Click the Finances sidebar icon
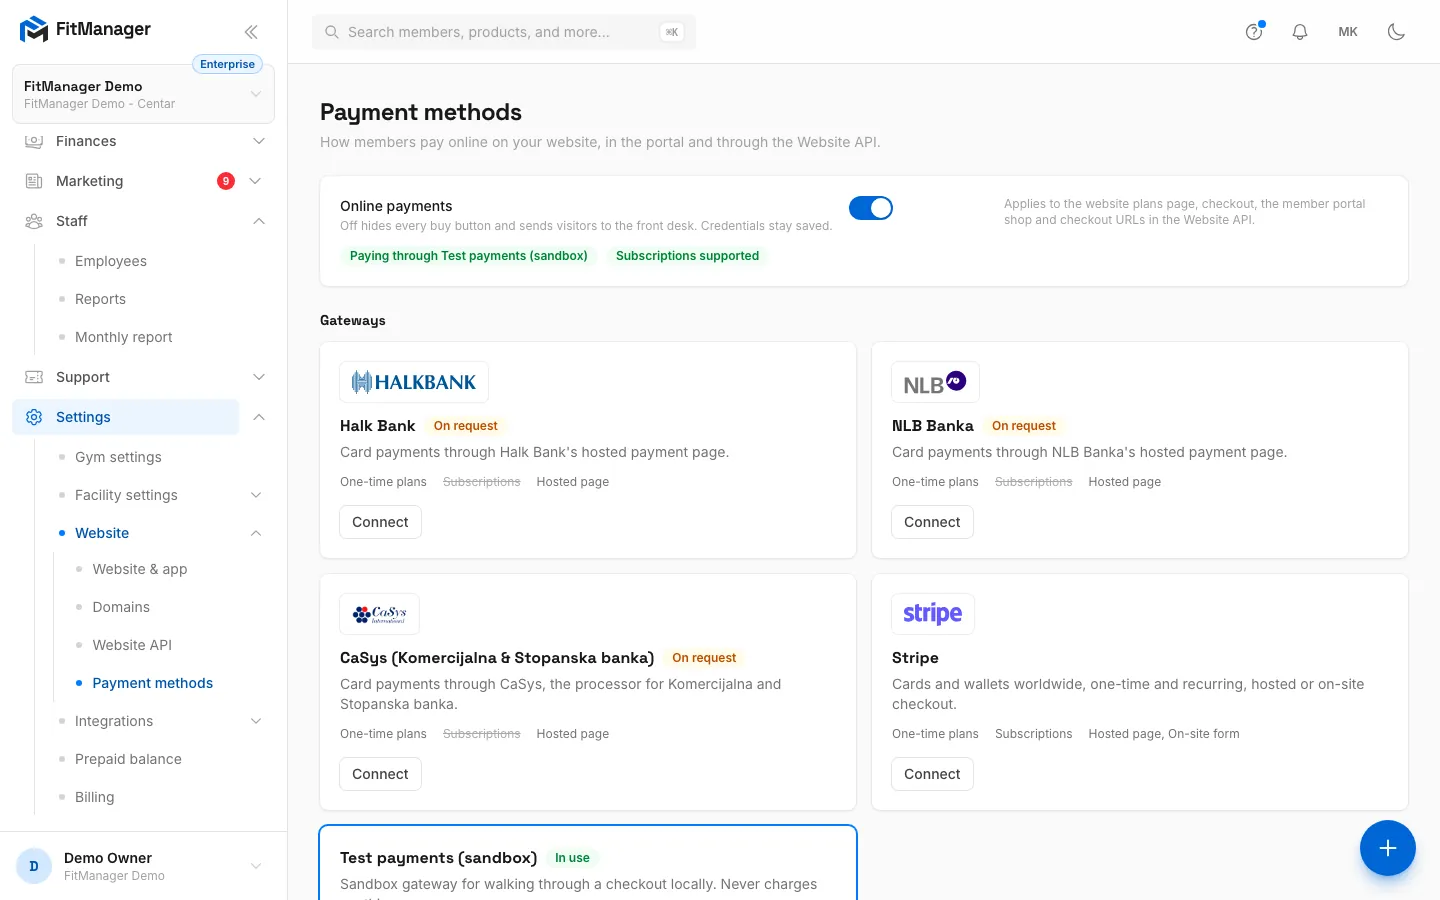The height and width of the screenshot is (900, 1440). click(34, 141)
